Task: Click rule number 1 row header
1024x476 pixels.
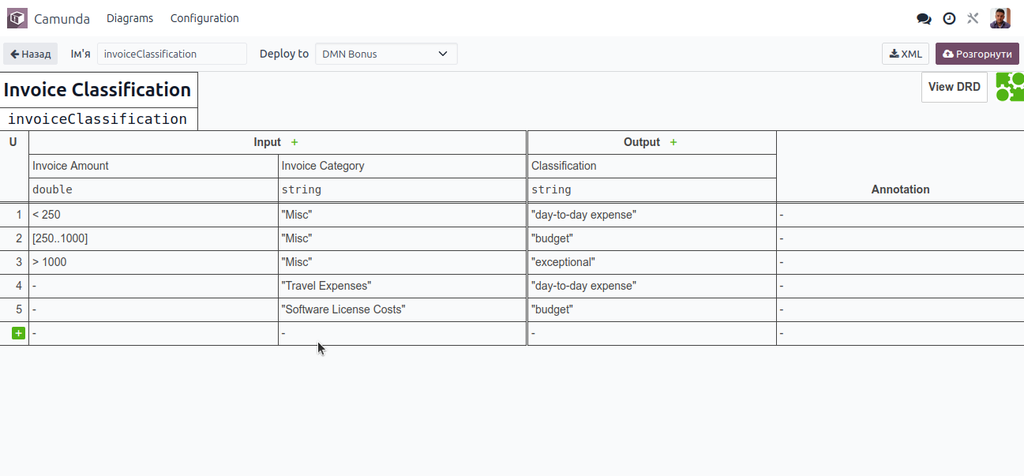Action: (x=14, y=215)
